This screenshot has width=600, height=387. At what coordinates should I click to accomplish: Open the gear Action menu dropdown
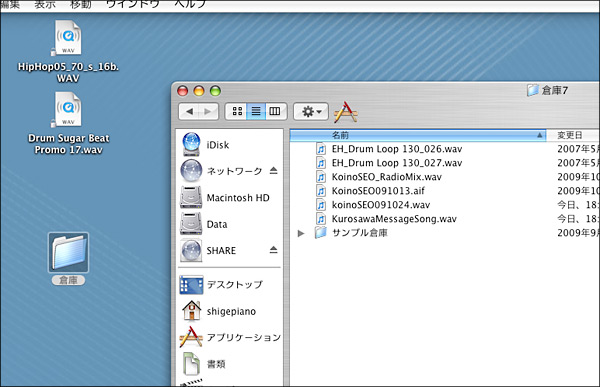tap(311, 111)
